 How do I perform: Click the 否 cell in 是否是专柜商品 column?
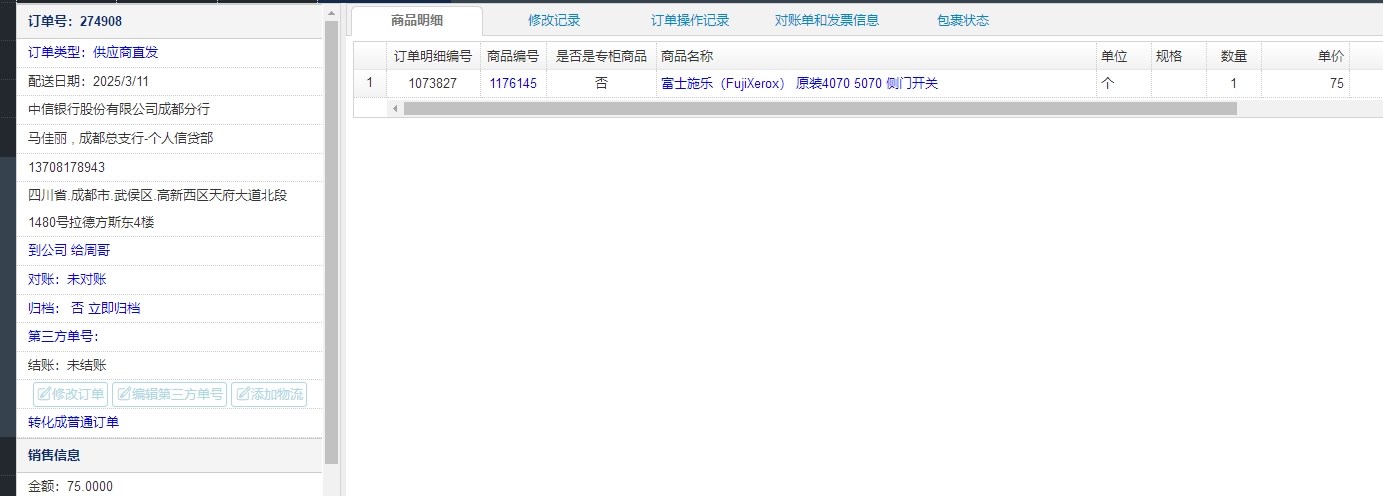(x=601, y=84)
